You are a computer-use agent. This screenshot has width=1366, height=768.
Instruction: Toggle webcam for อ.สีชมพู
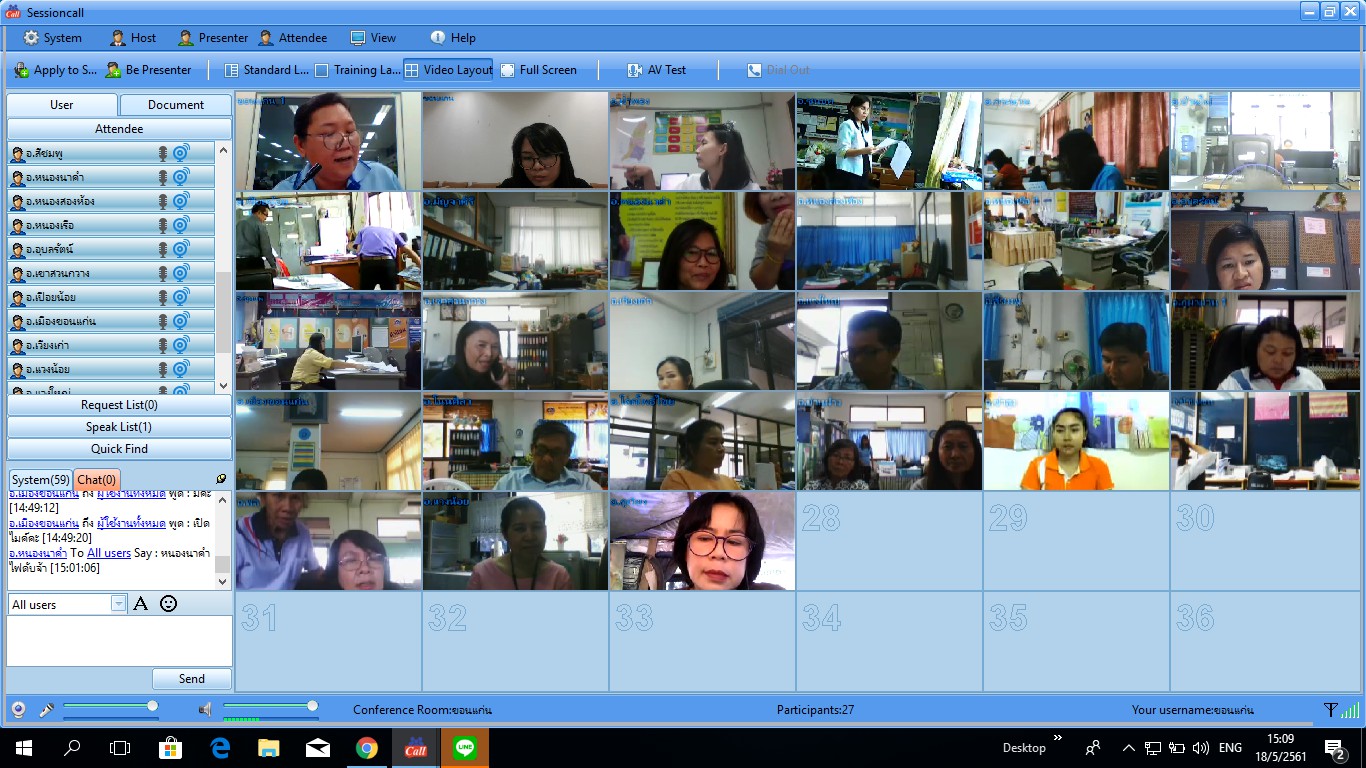point(181,153)
